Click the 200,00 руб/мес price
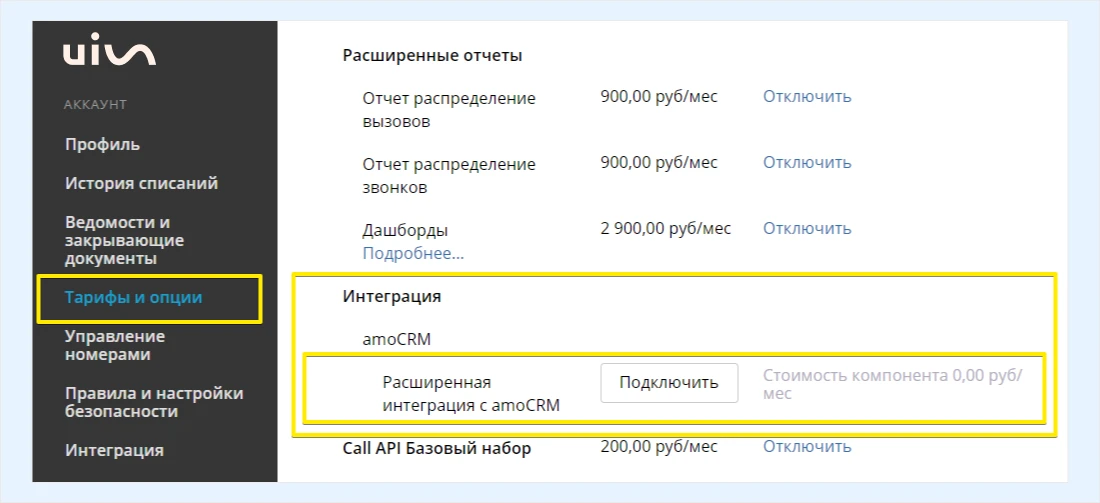The height and width of the screenshot is (503, 1100). point(659,446)
